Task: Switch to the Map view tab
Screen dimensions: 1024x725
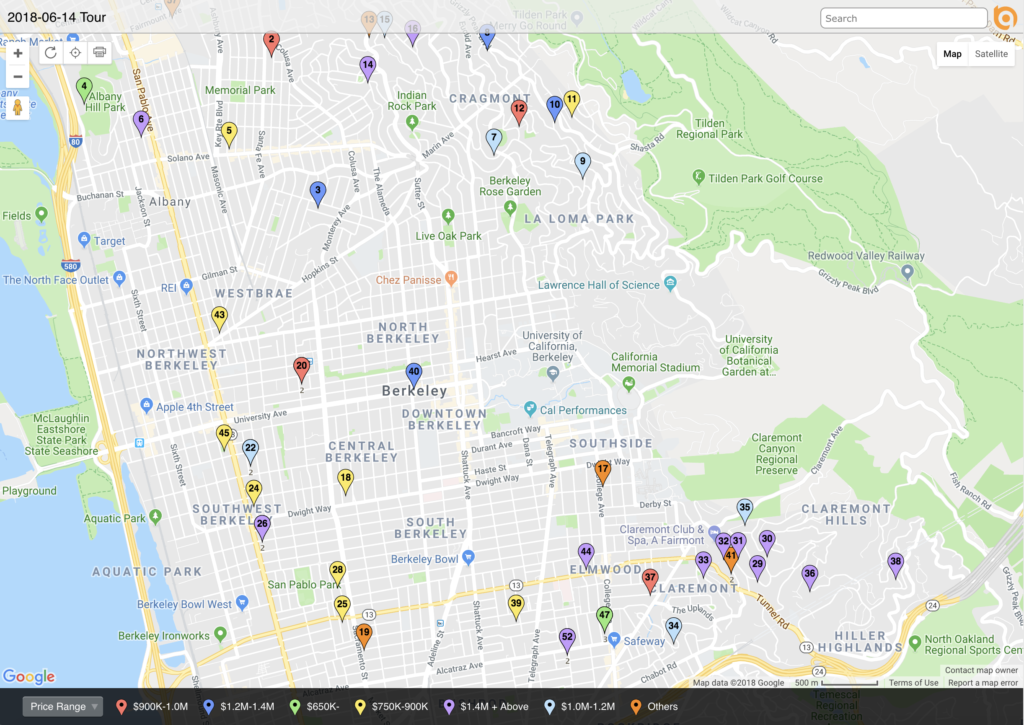Action: 952,54
